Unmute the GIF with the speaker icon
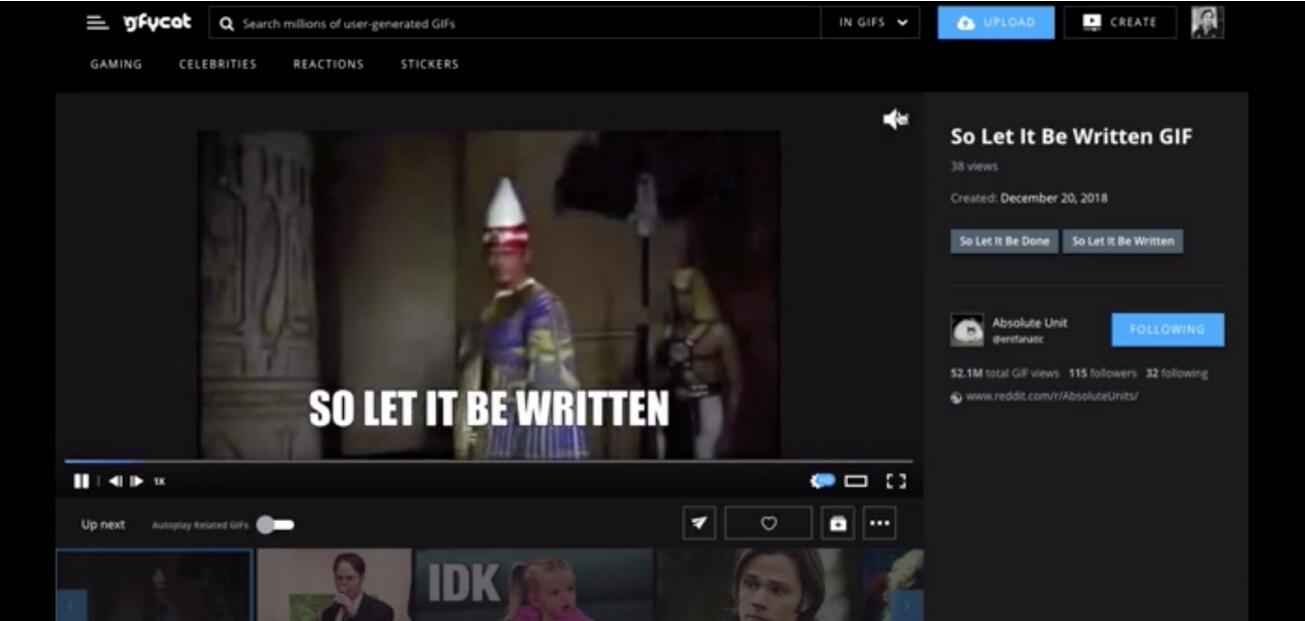This screenshot has width=1305, height=621. coord(895,120)
